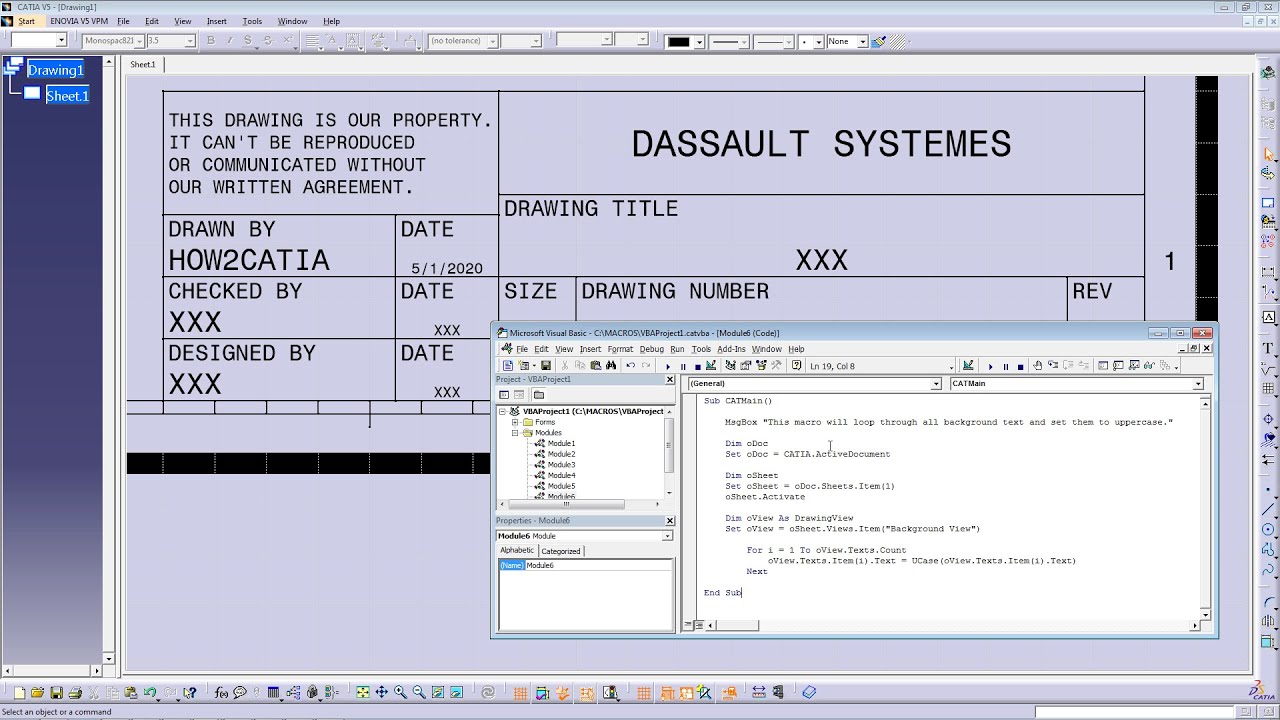Open the font name dropdown Monospac821
The height and width of the screenshot is (720, 1280).
click(x=138, y=41)
